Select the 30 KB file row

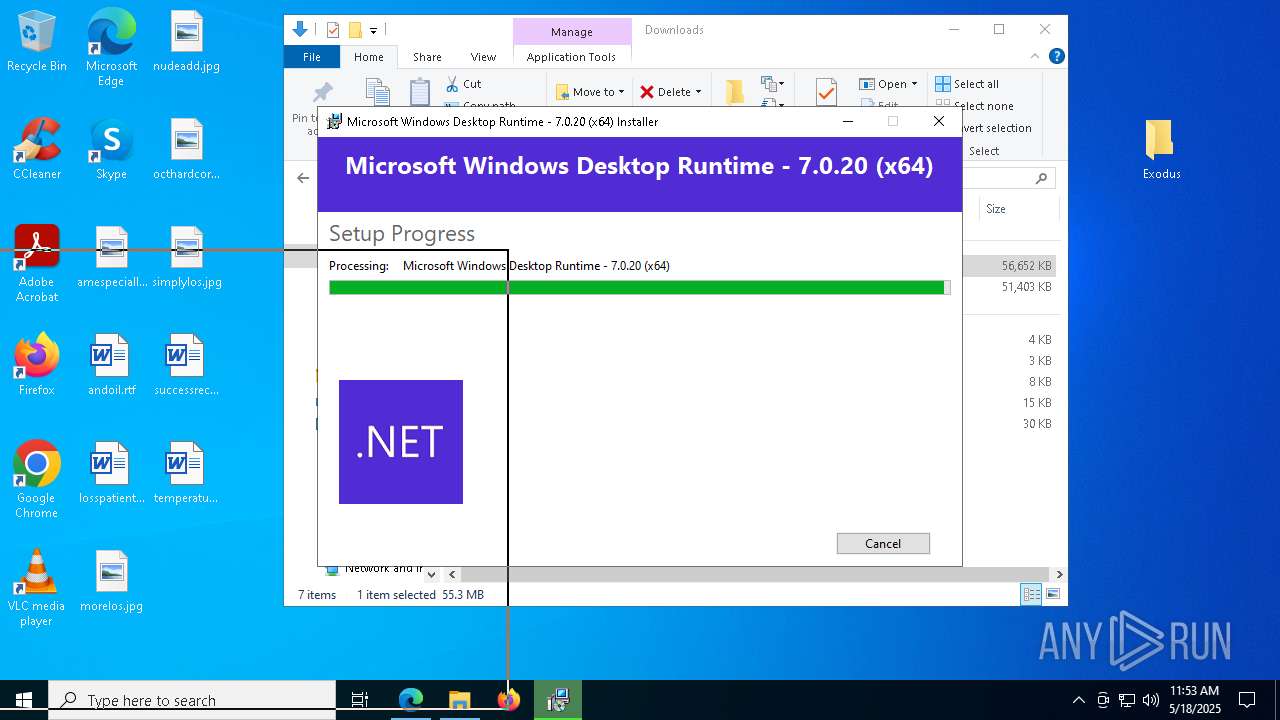1010,424
